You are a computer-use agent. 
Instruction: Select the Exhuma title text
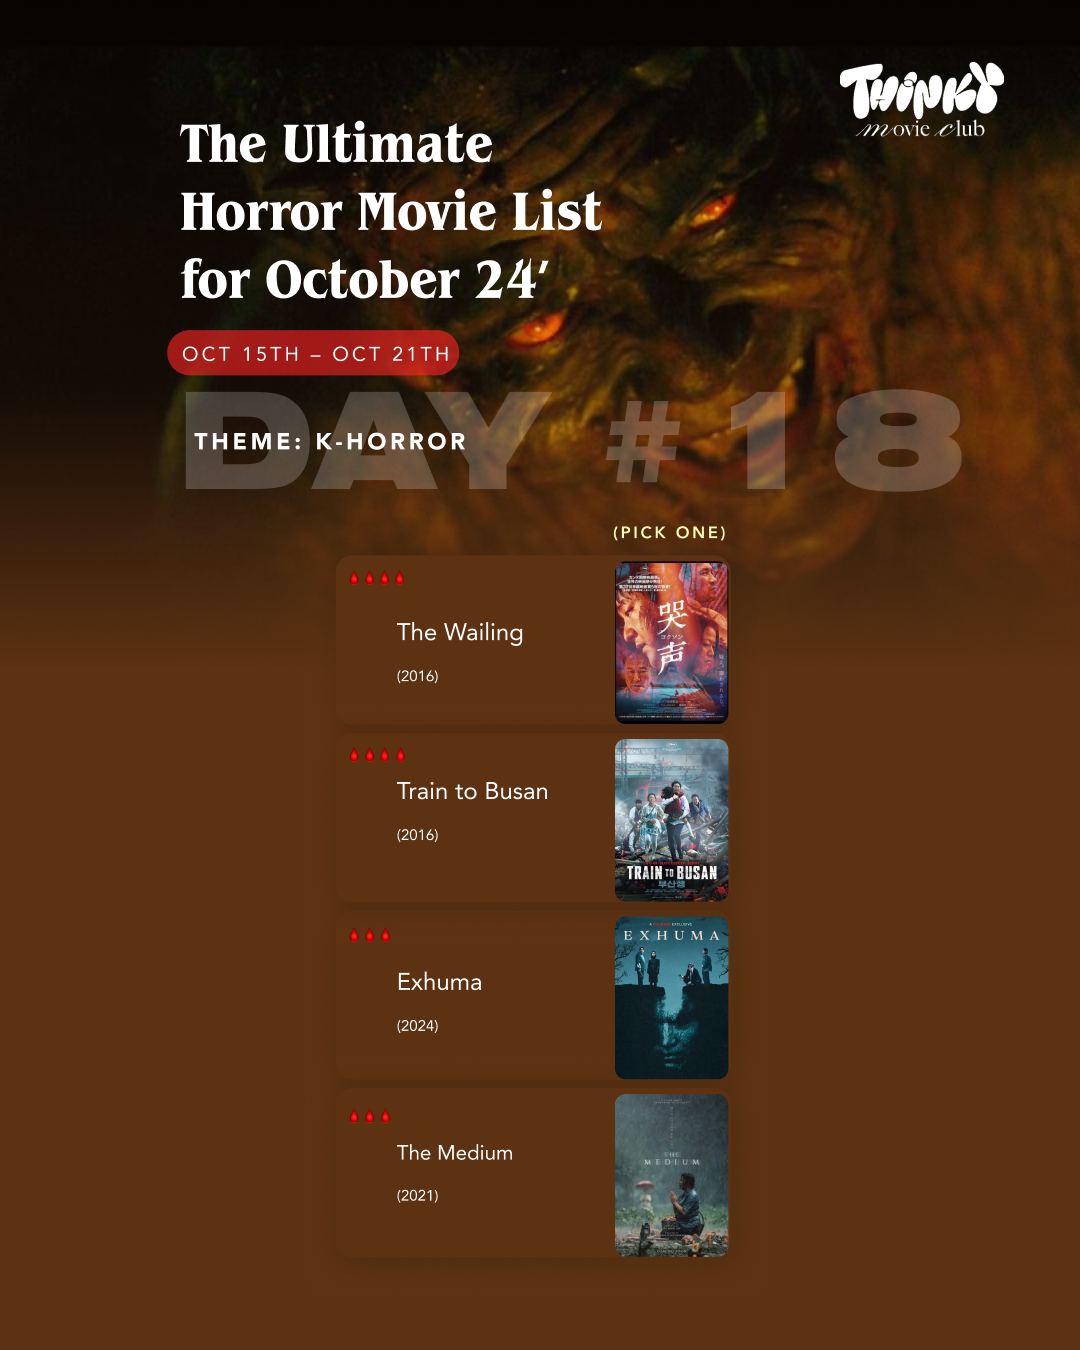pos(439,982)
